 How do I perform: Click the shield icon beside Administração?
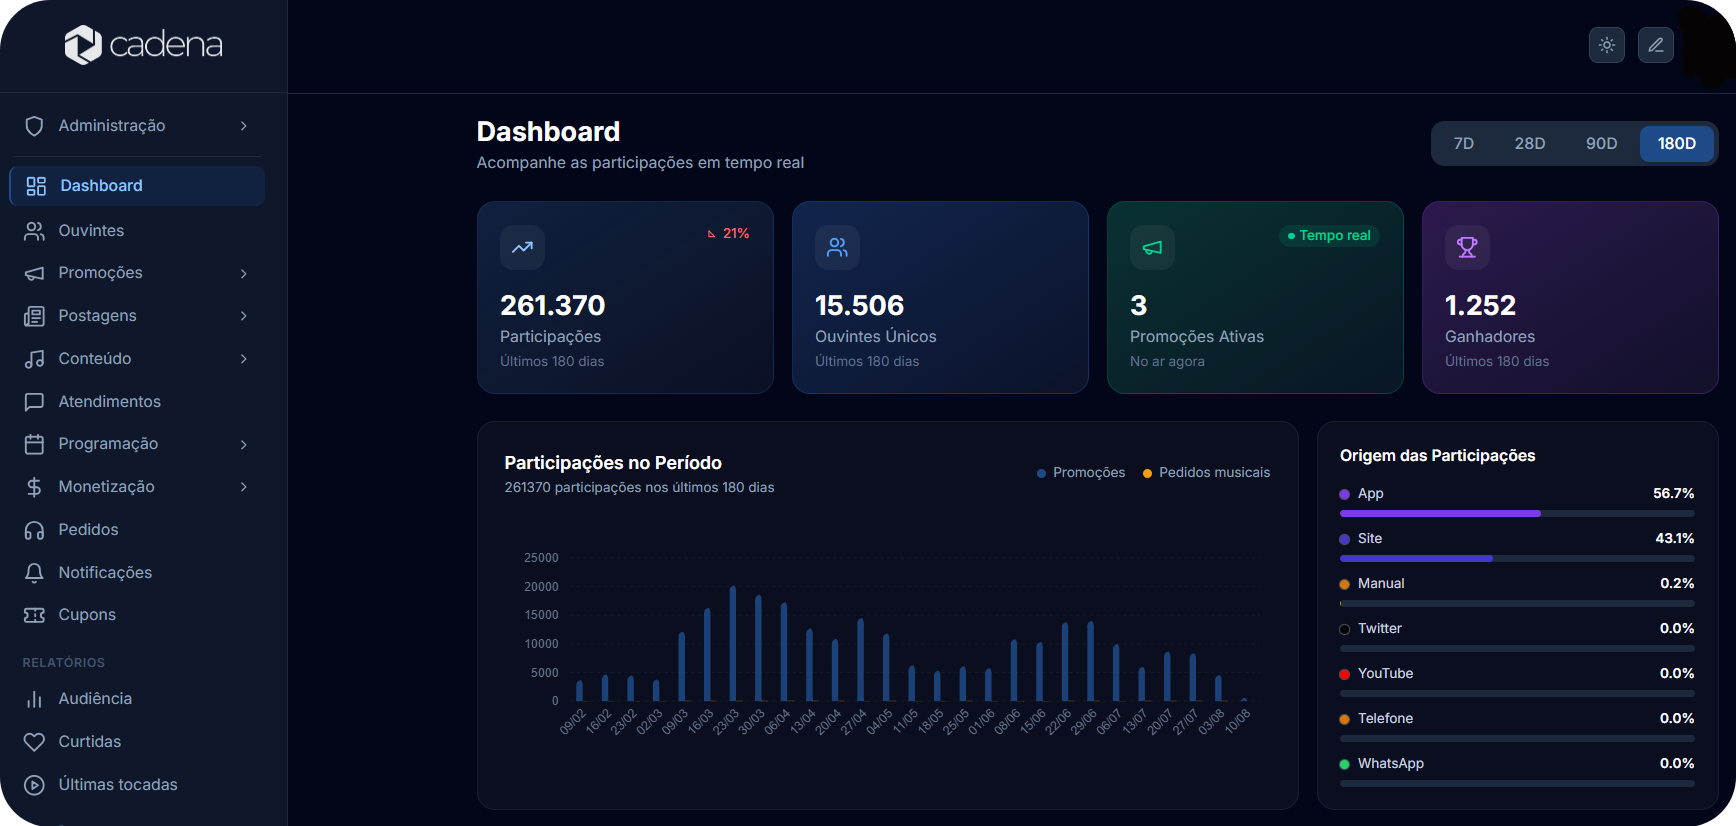pyautogui.click(x=34, y=126)
